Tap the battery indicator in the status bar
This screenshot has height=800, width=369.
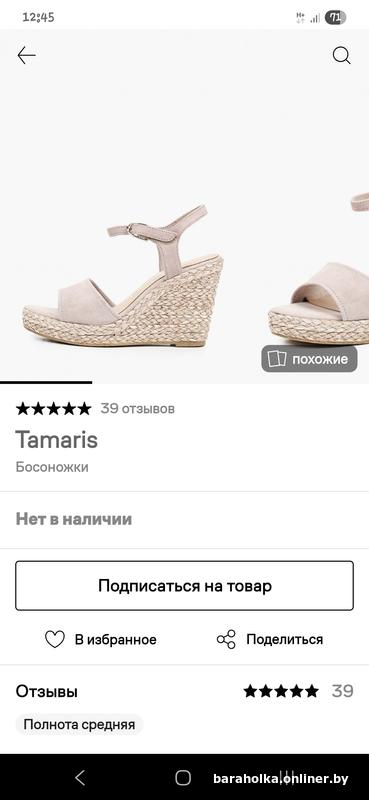[335, 17]
